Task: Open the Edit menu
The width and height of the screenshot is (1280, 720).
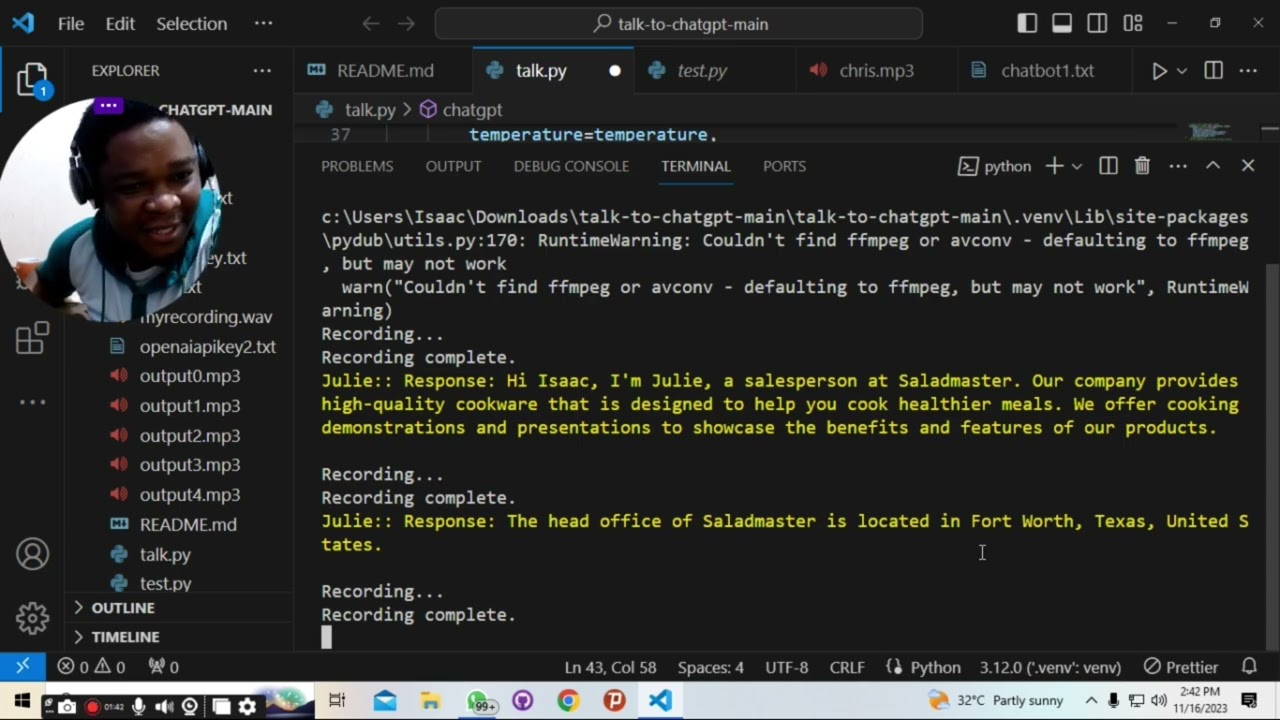Action: pos(120,23)
